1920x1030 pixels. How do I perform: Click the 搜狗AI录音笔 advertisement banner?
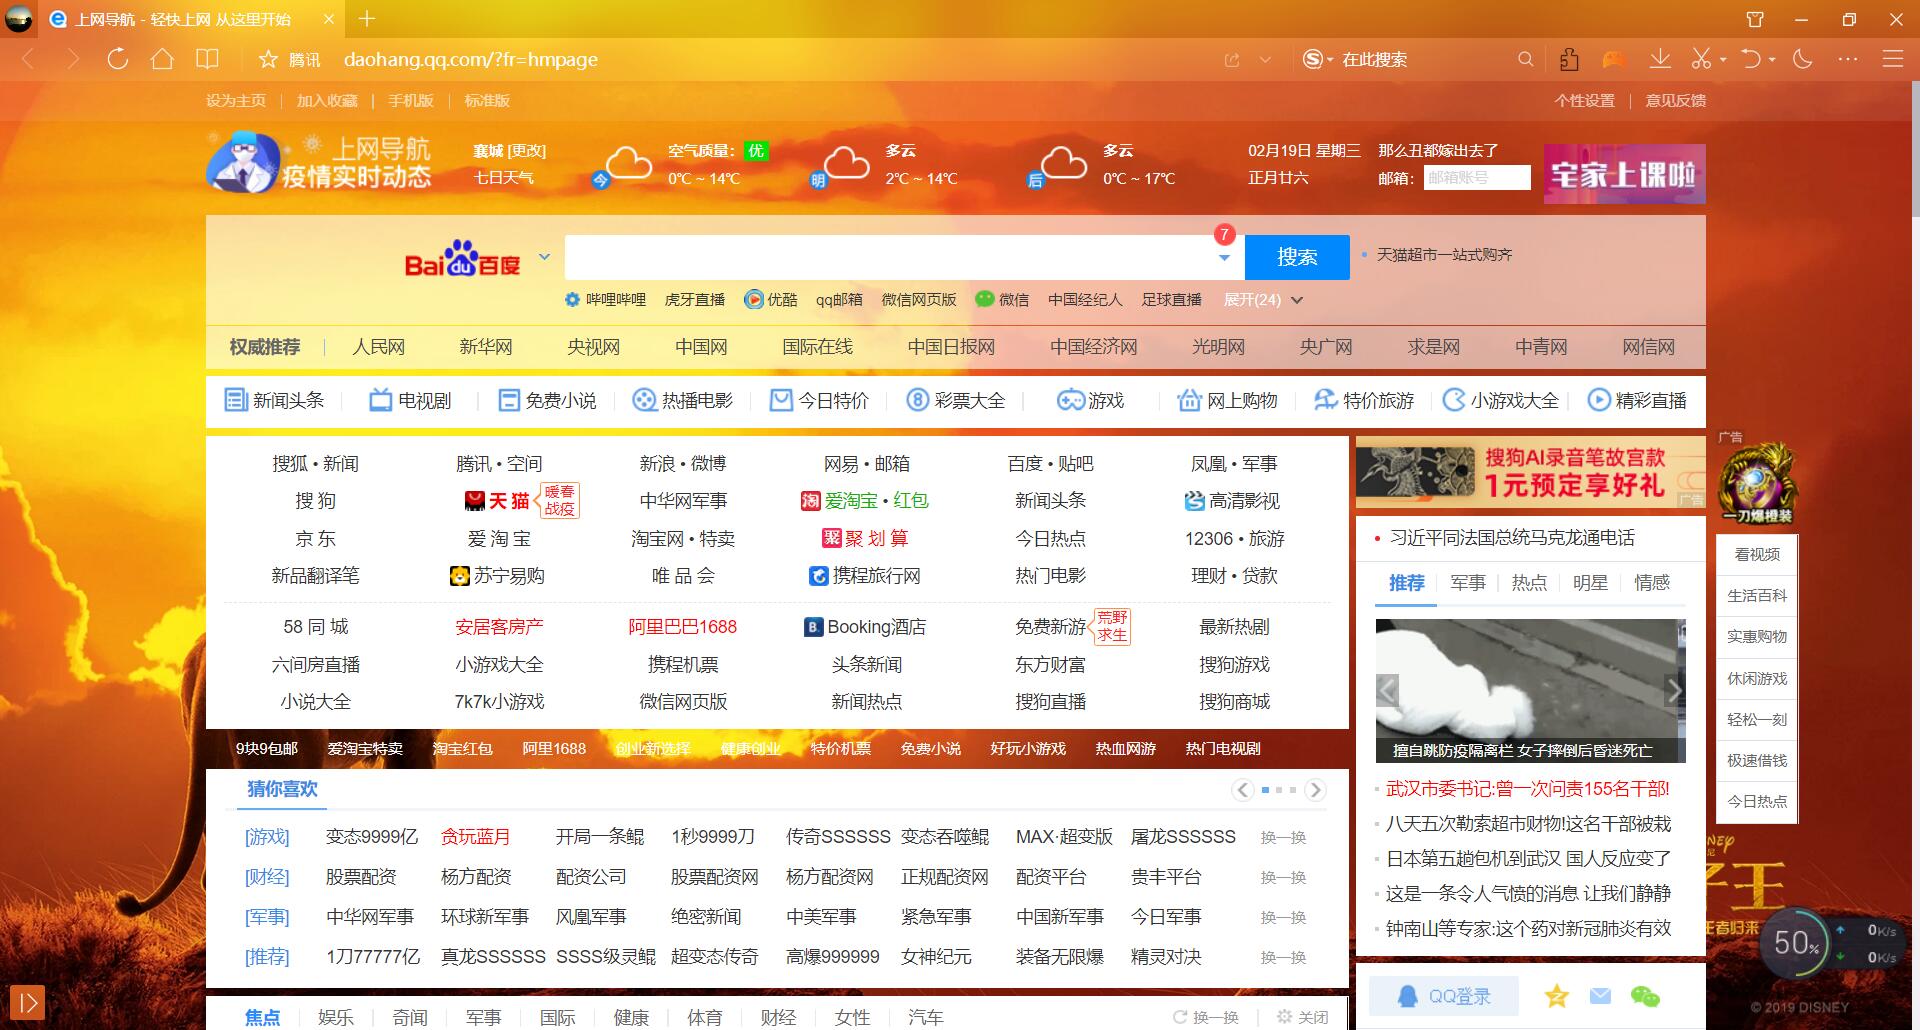pyautogui.click(x=1530, y=472)
